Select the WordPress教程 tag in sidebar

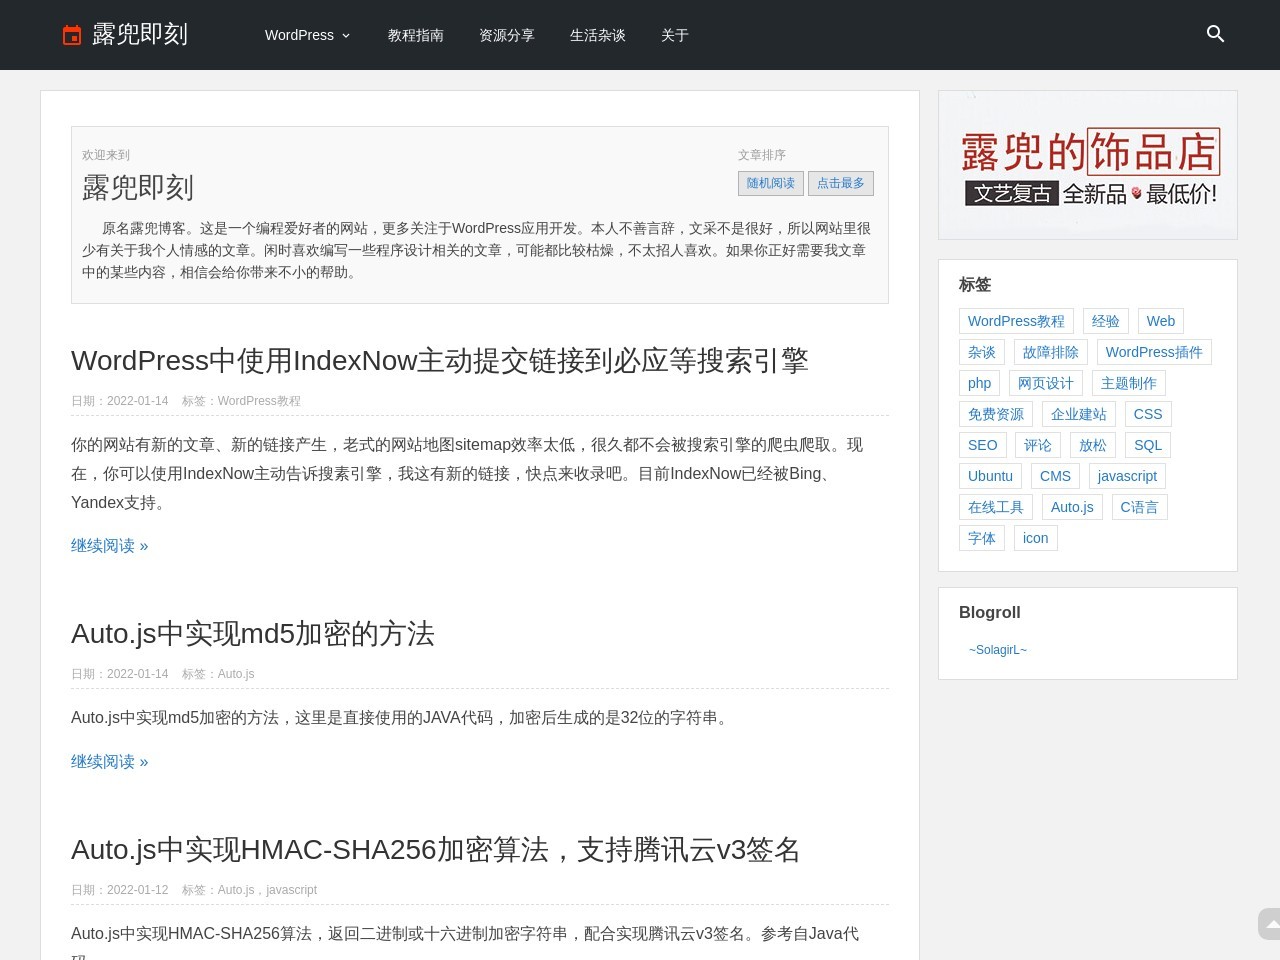(1015, 321)
